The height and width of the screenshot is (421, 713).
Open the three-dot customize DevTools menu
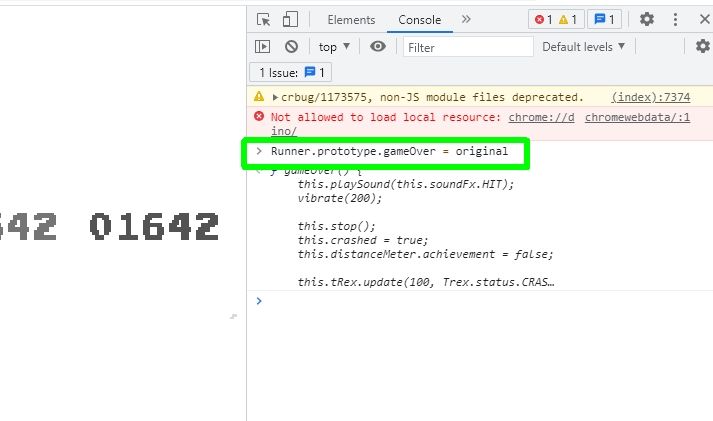(x=675, y=19)
